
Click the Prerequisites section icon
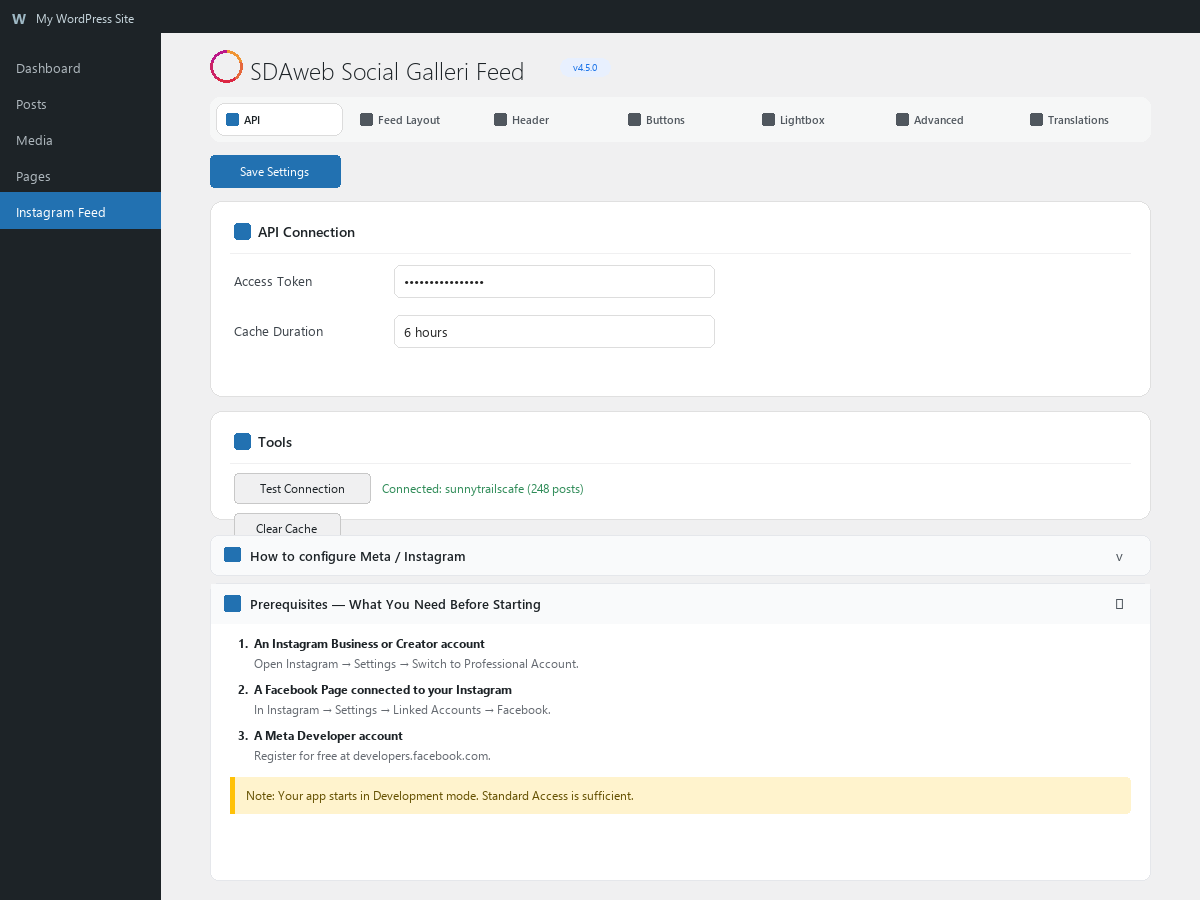tap(233, 604)
